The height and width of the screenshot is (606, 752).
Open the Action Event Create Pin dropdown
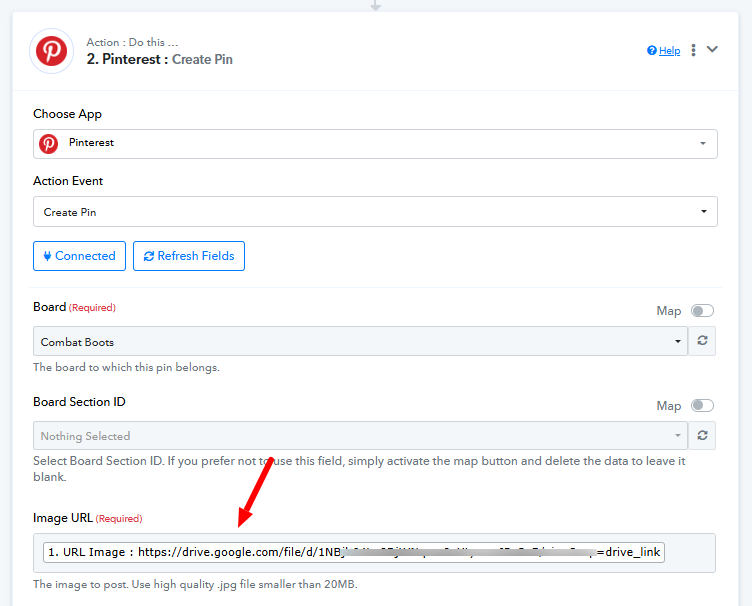[375, 211]
